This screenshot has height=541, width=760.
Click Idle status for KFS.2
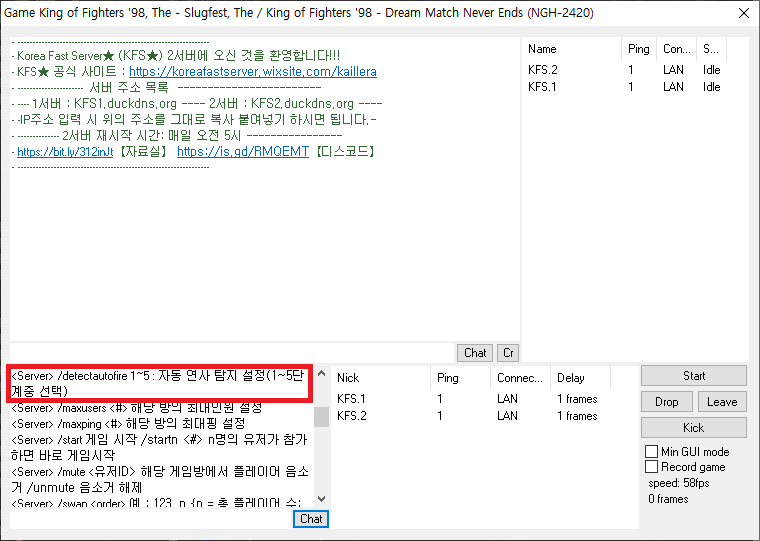point(712,70)
